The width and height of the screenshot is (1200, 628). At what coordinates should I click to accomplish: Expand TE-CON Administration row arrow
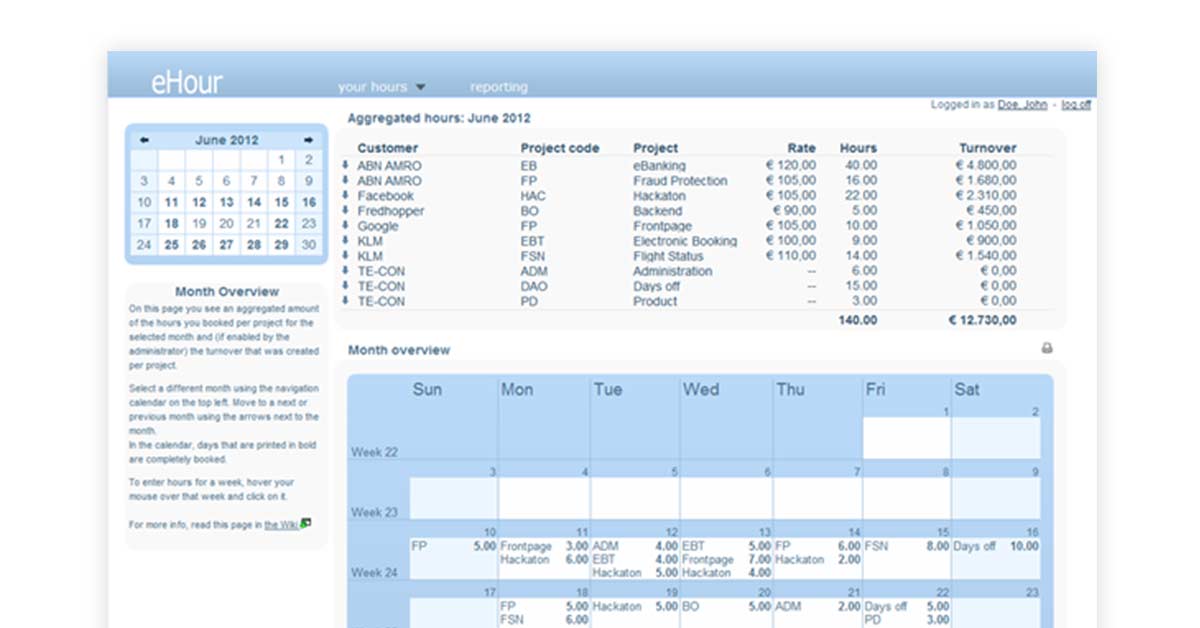pos(345,270)
